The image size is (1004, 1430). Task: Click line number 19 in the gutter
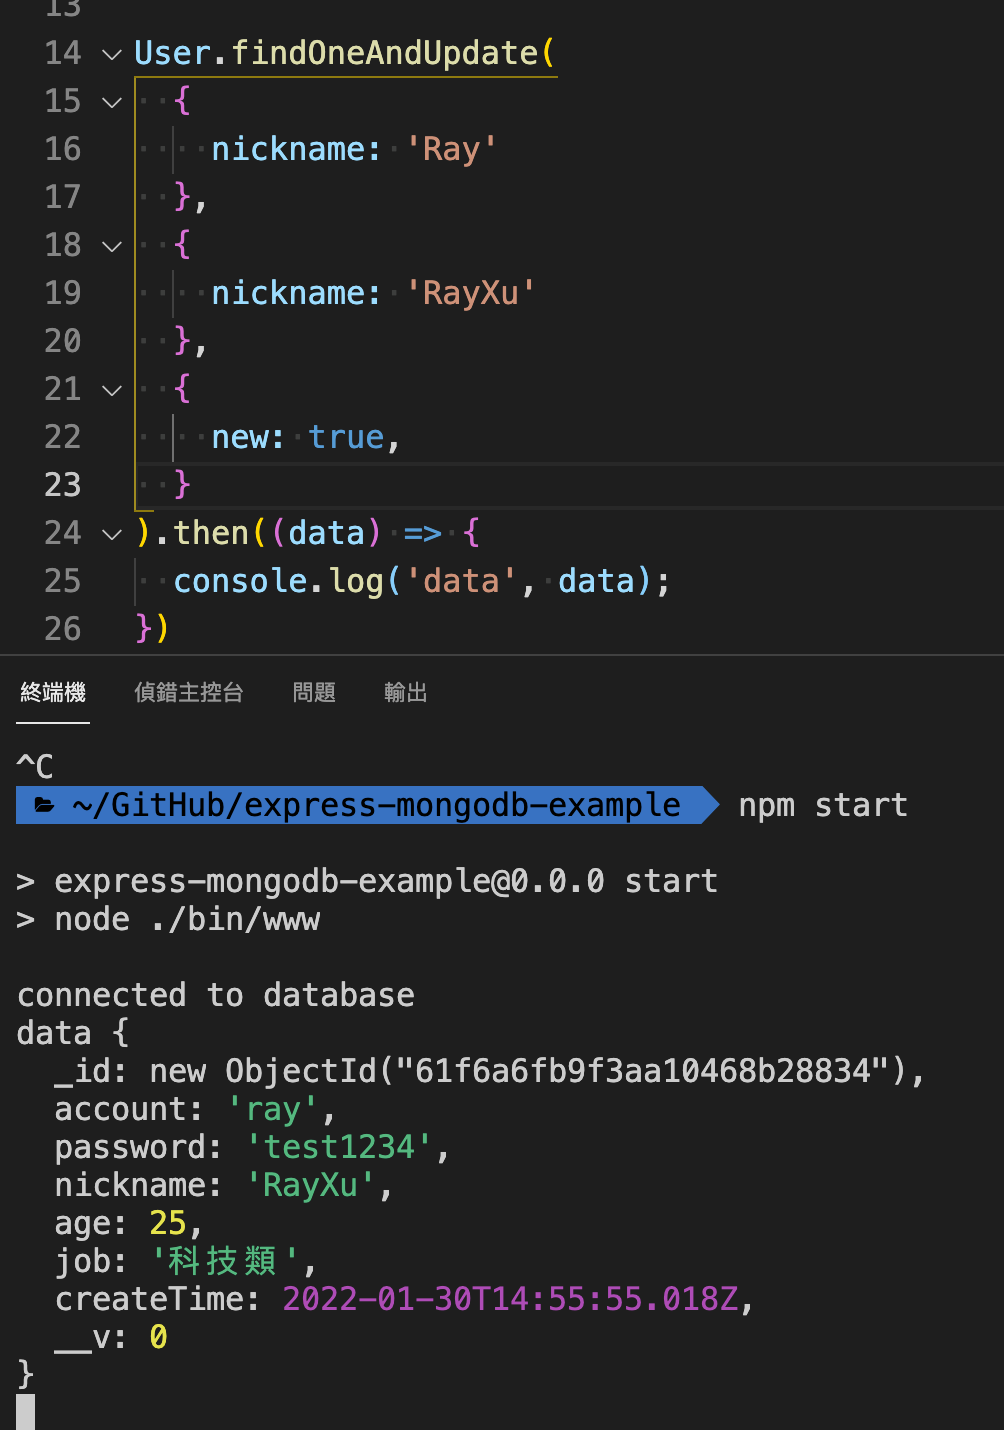[x=62, y=293]
